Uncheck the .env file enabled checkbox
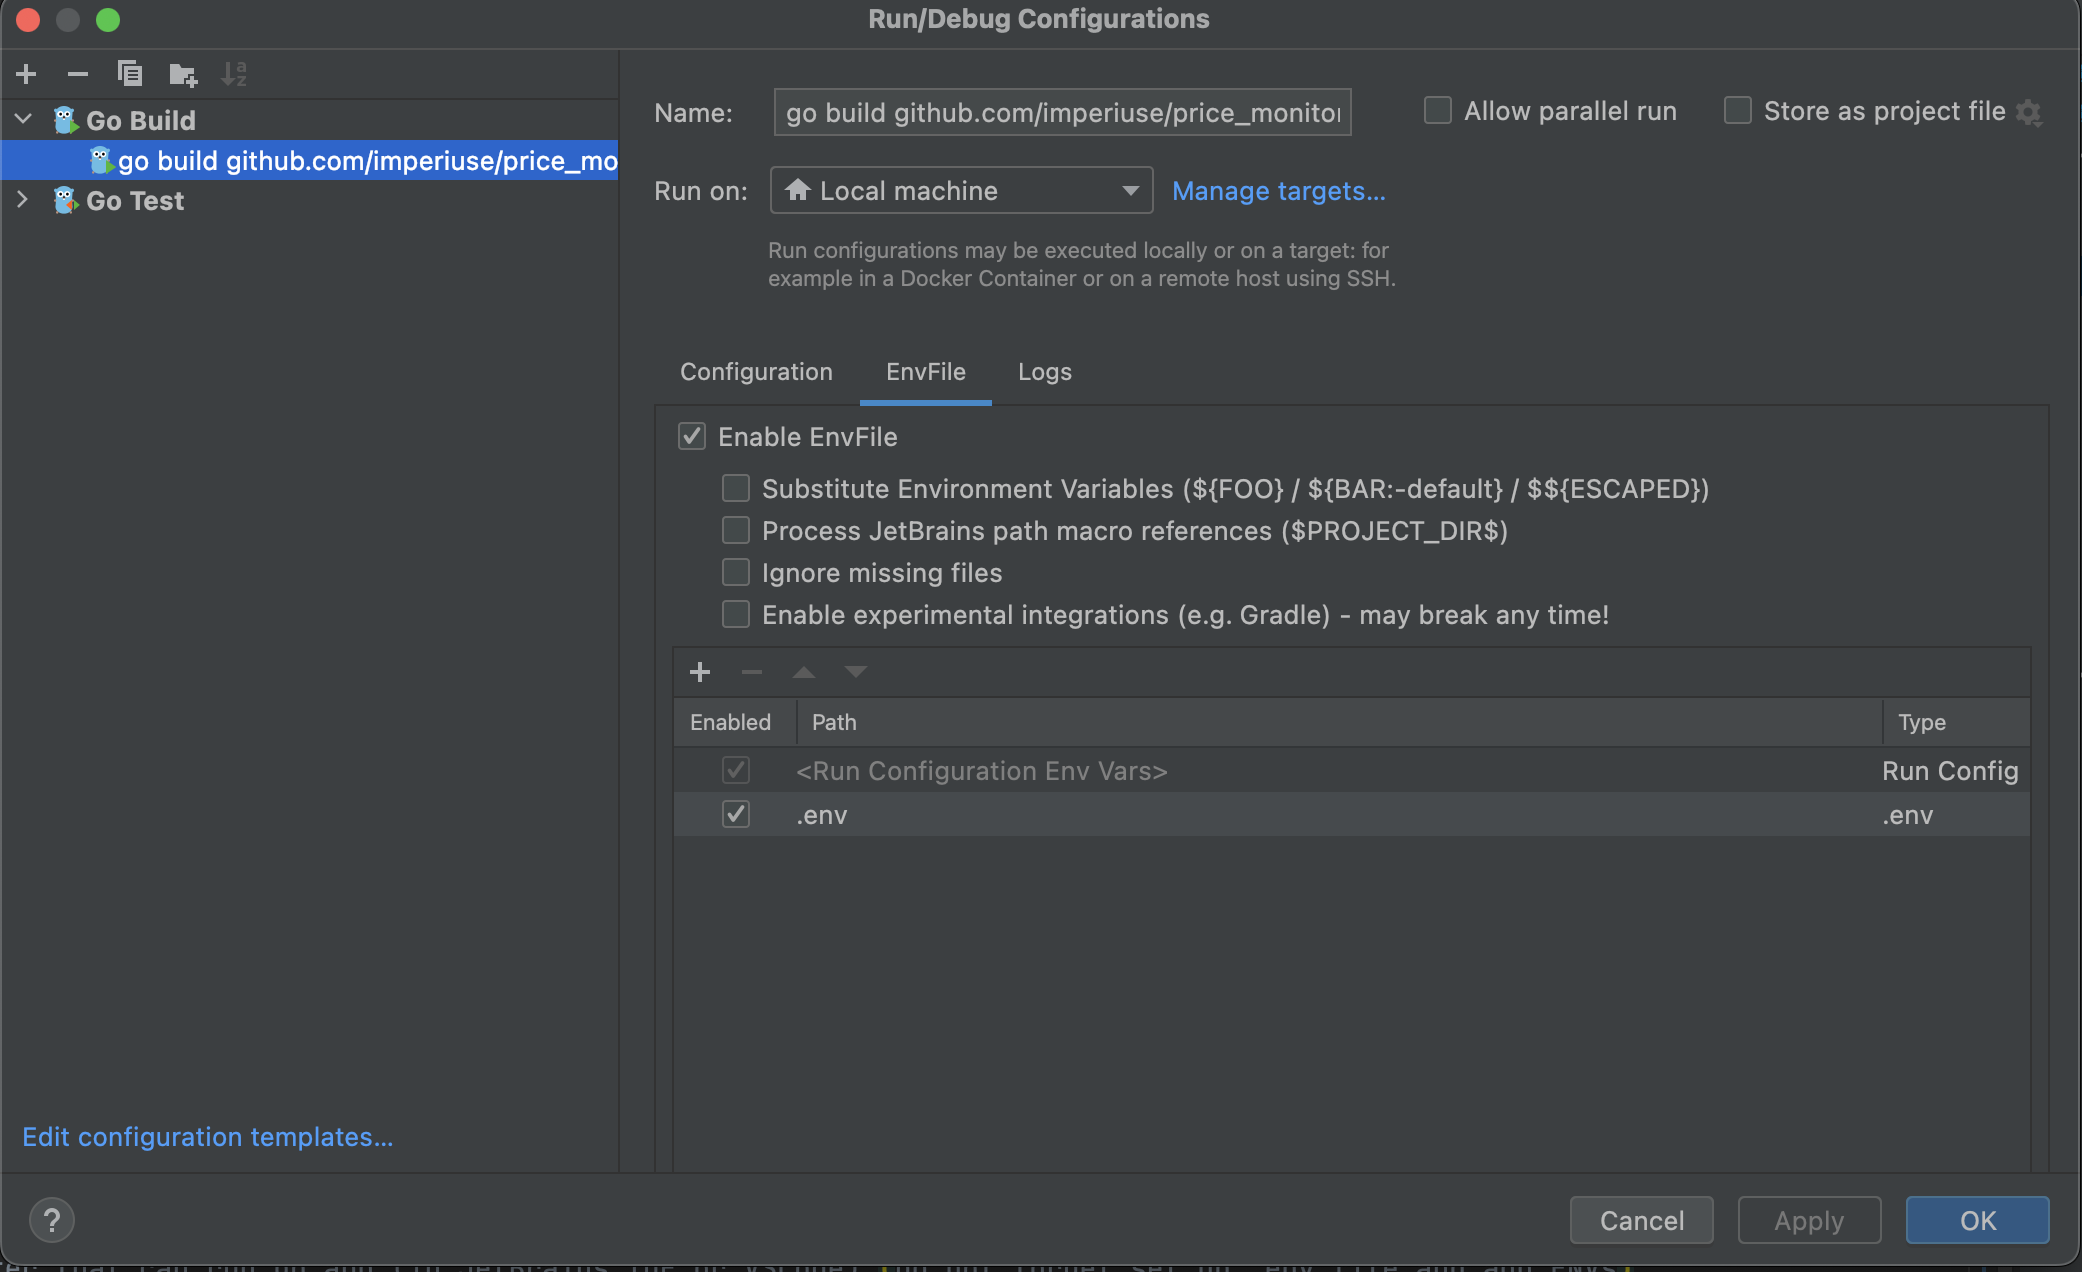The image size is (2082, 1272). (736, 815)
